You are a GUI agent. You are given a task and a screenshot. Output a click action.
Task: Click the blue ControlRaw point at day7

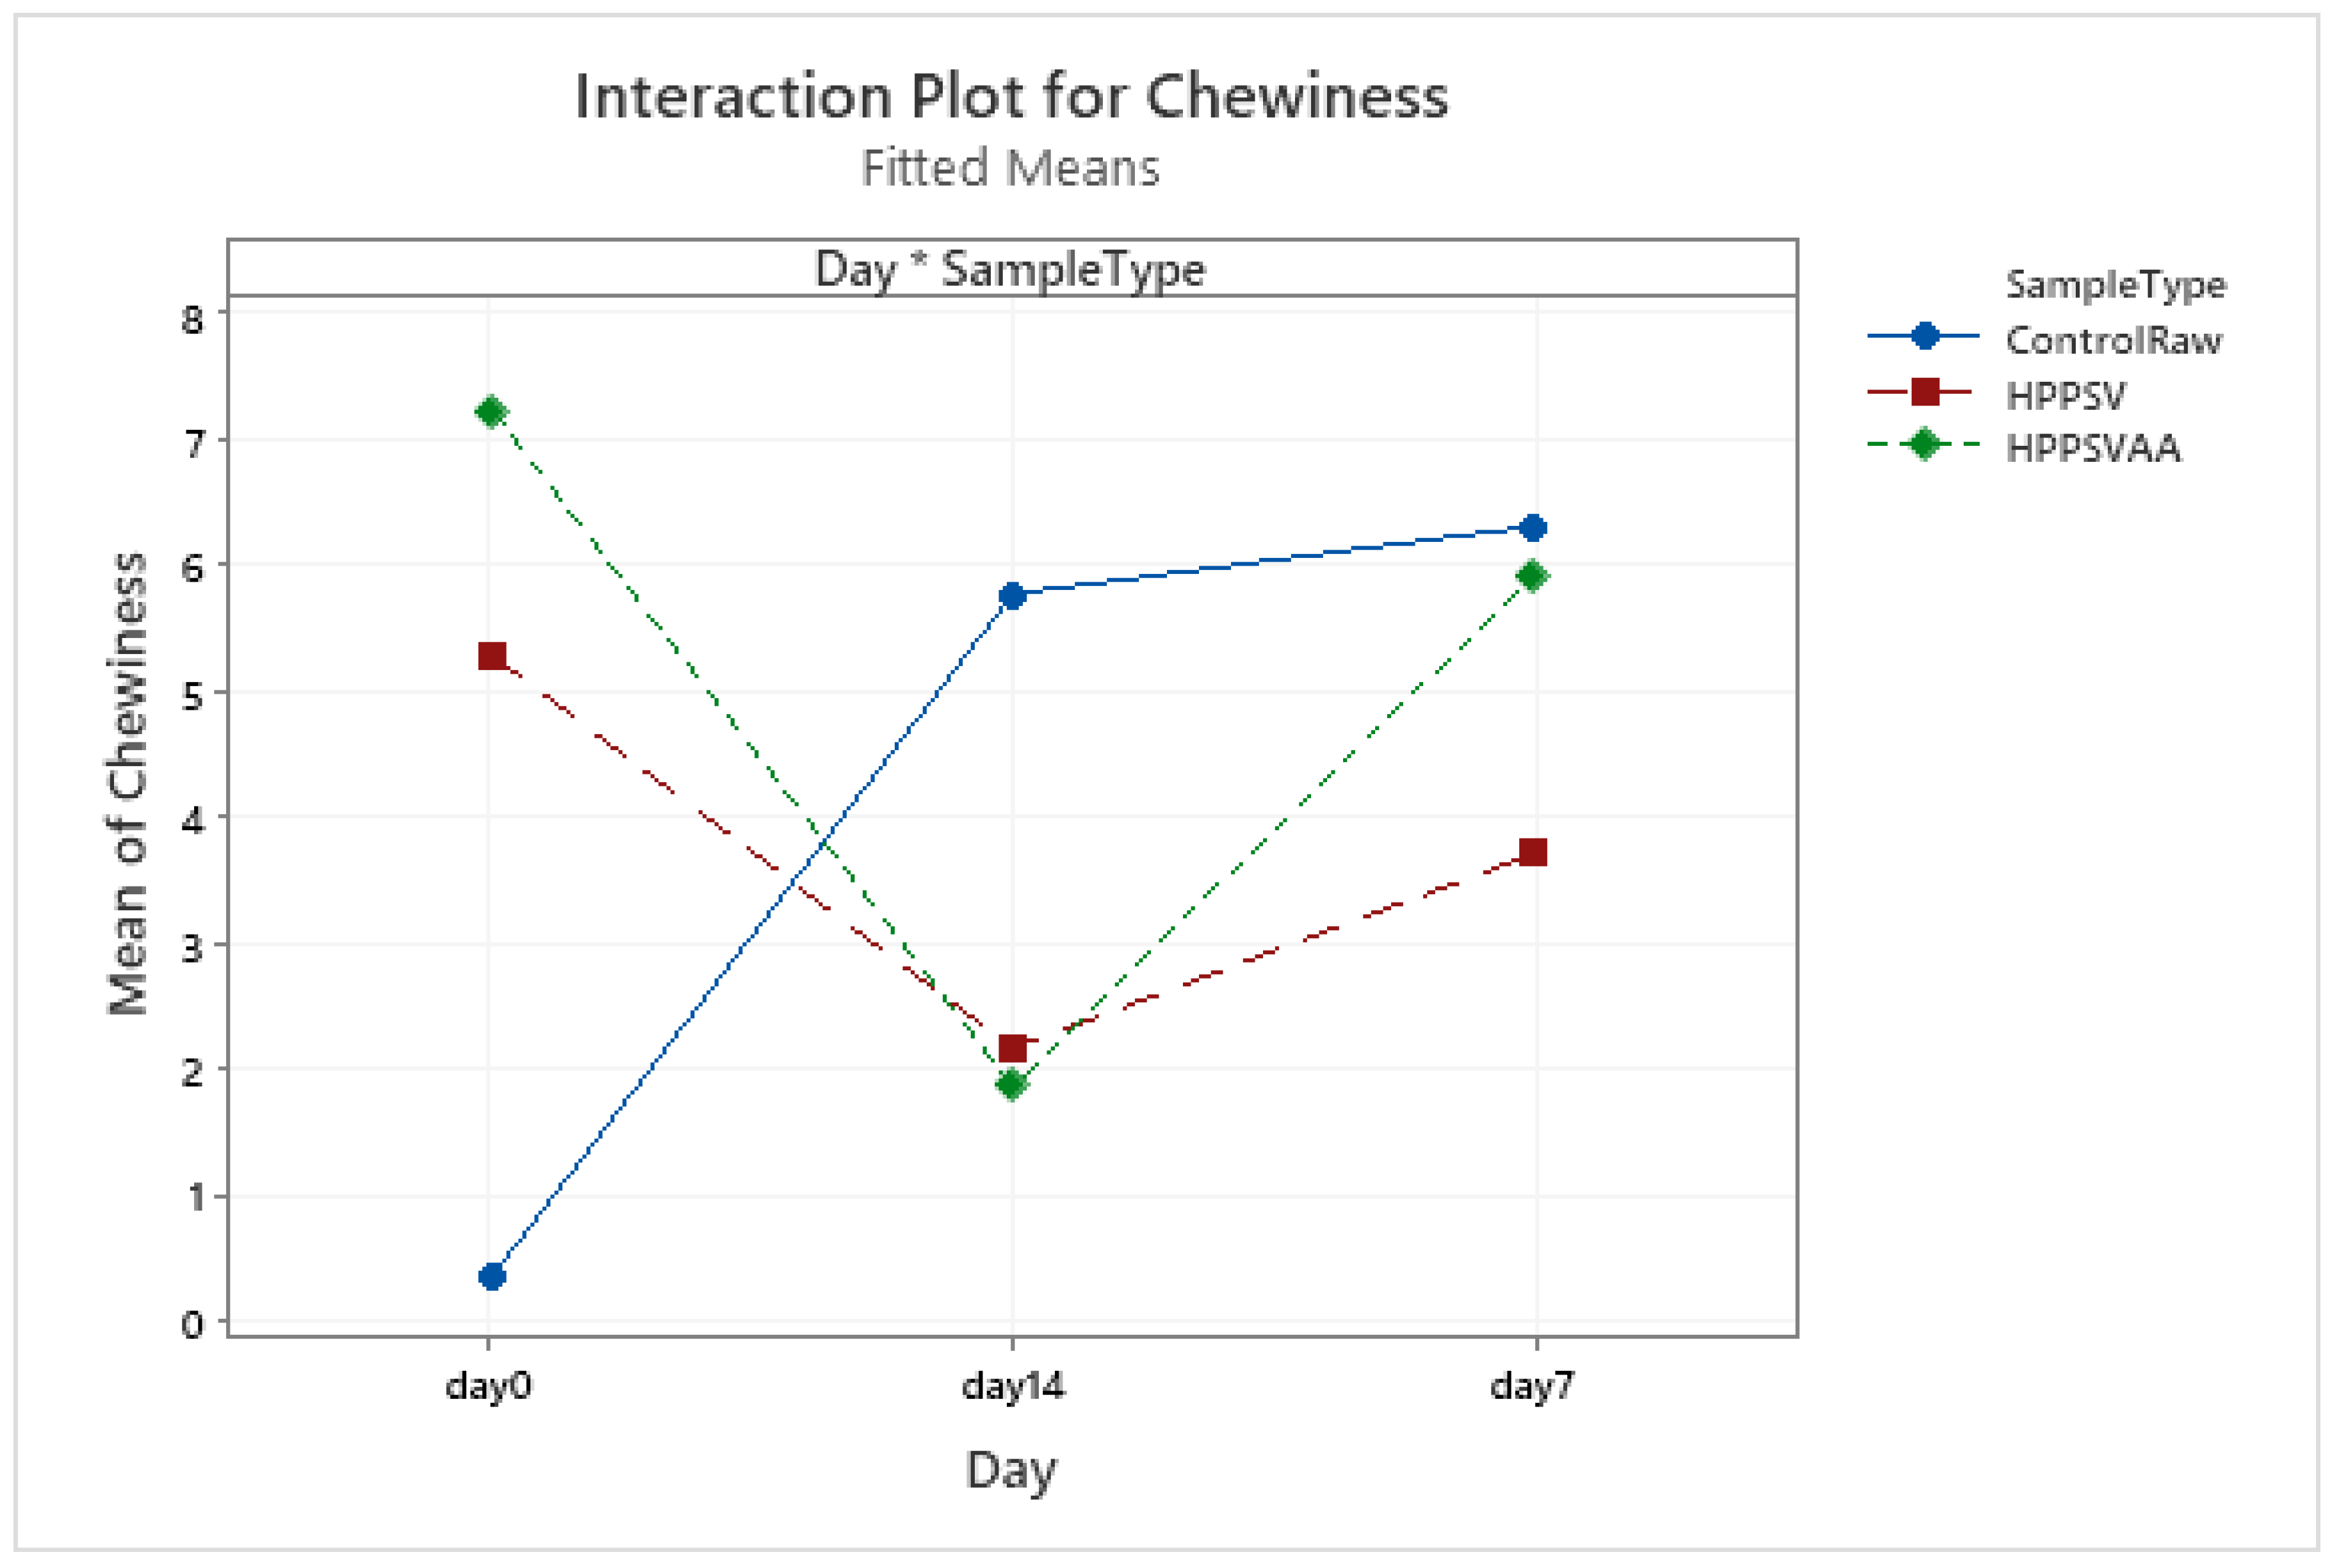pos(1532,527)
